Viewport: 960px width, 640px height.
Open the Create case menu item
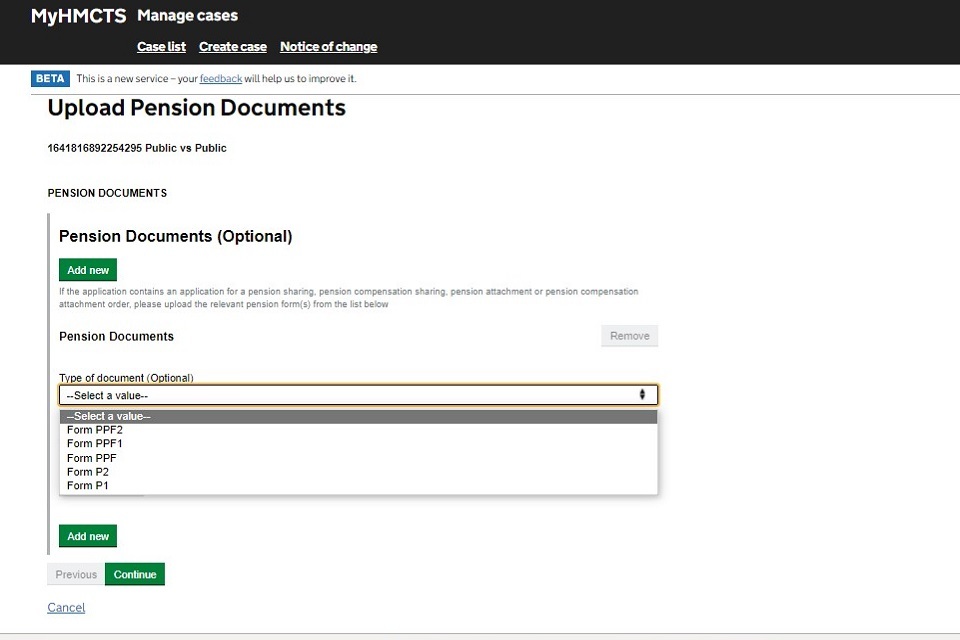click(232, 47)
